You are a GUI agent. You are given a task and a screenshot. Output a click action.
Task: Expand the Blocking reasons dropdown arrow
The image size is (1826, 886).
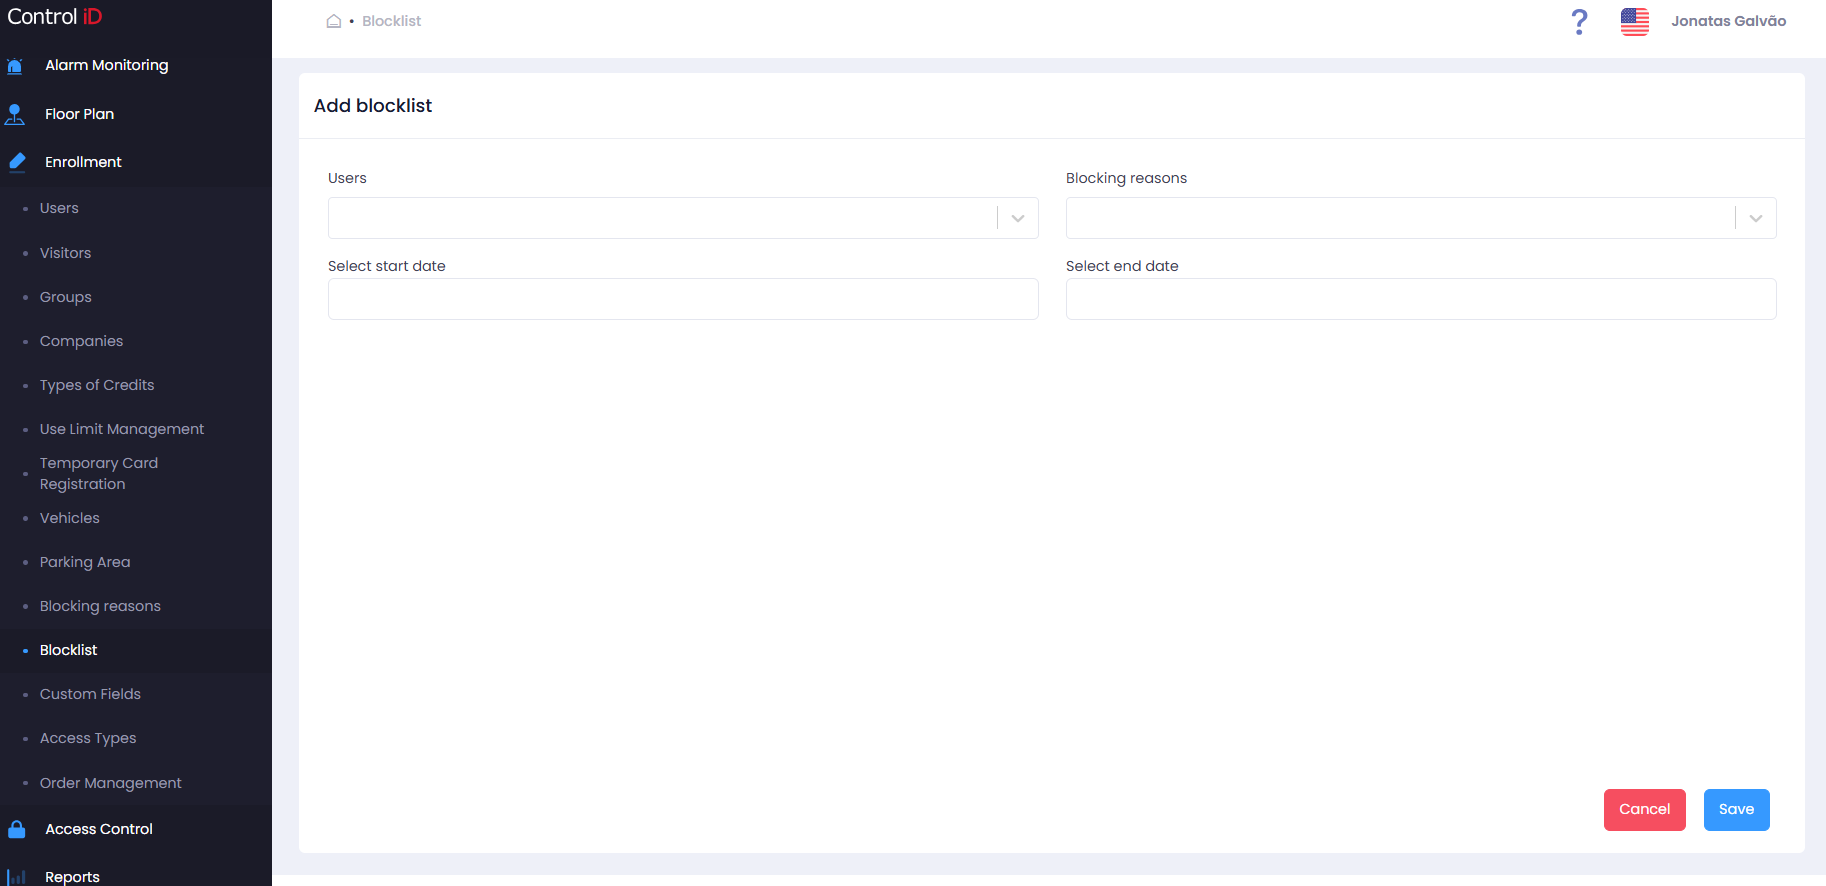pyautogui.click(x=1756, y=218)
